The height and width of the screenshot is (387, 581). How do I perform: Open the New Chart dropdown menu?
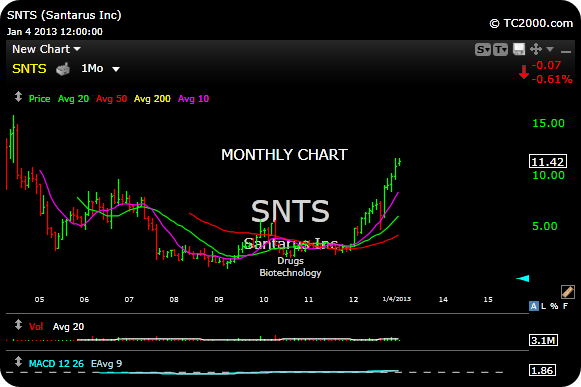46,49
